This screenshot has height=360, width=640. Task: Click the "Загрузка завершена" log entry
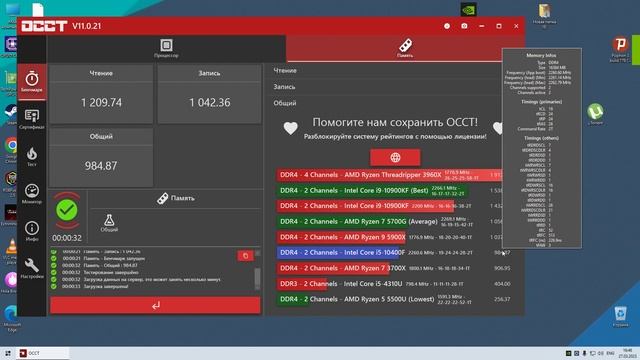click(x=106, y=287)
